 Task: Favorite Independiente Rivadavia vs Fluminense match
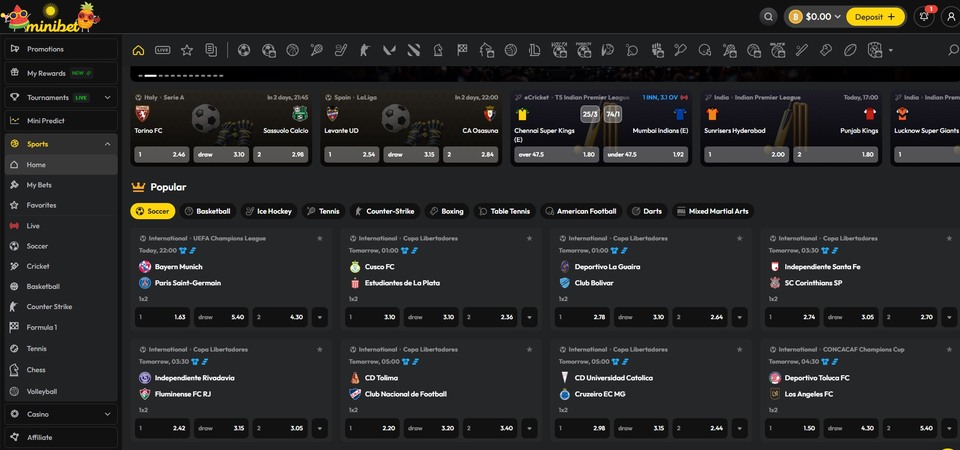pos(320,349)
